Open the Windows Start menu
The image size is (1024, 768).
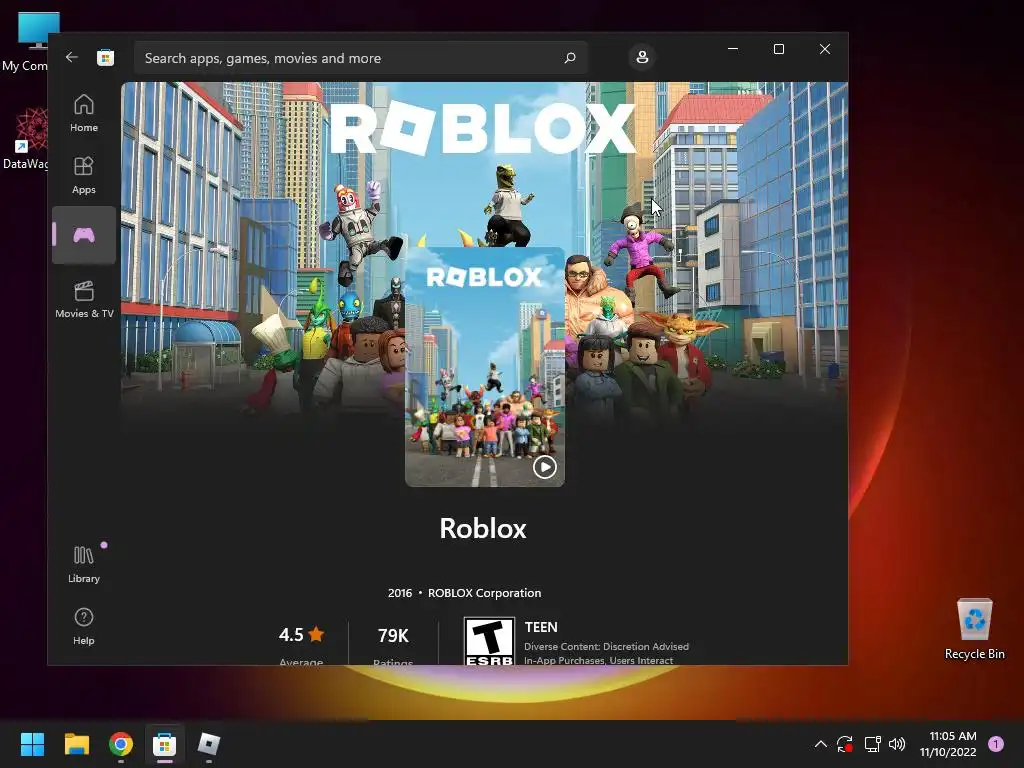click(32, 744)
